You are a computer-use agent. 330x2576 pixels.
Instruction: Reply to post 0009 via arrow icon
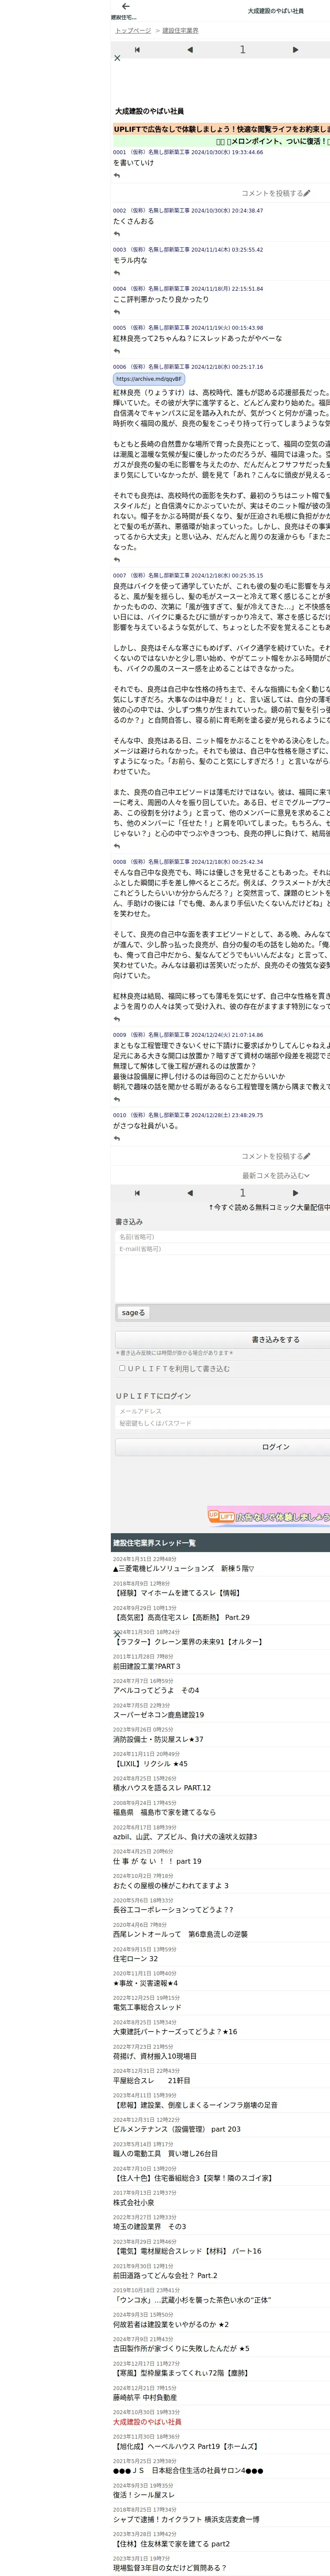click(117, 1099)
